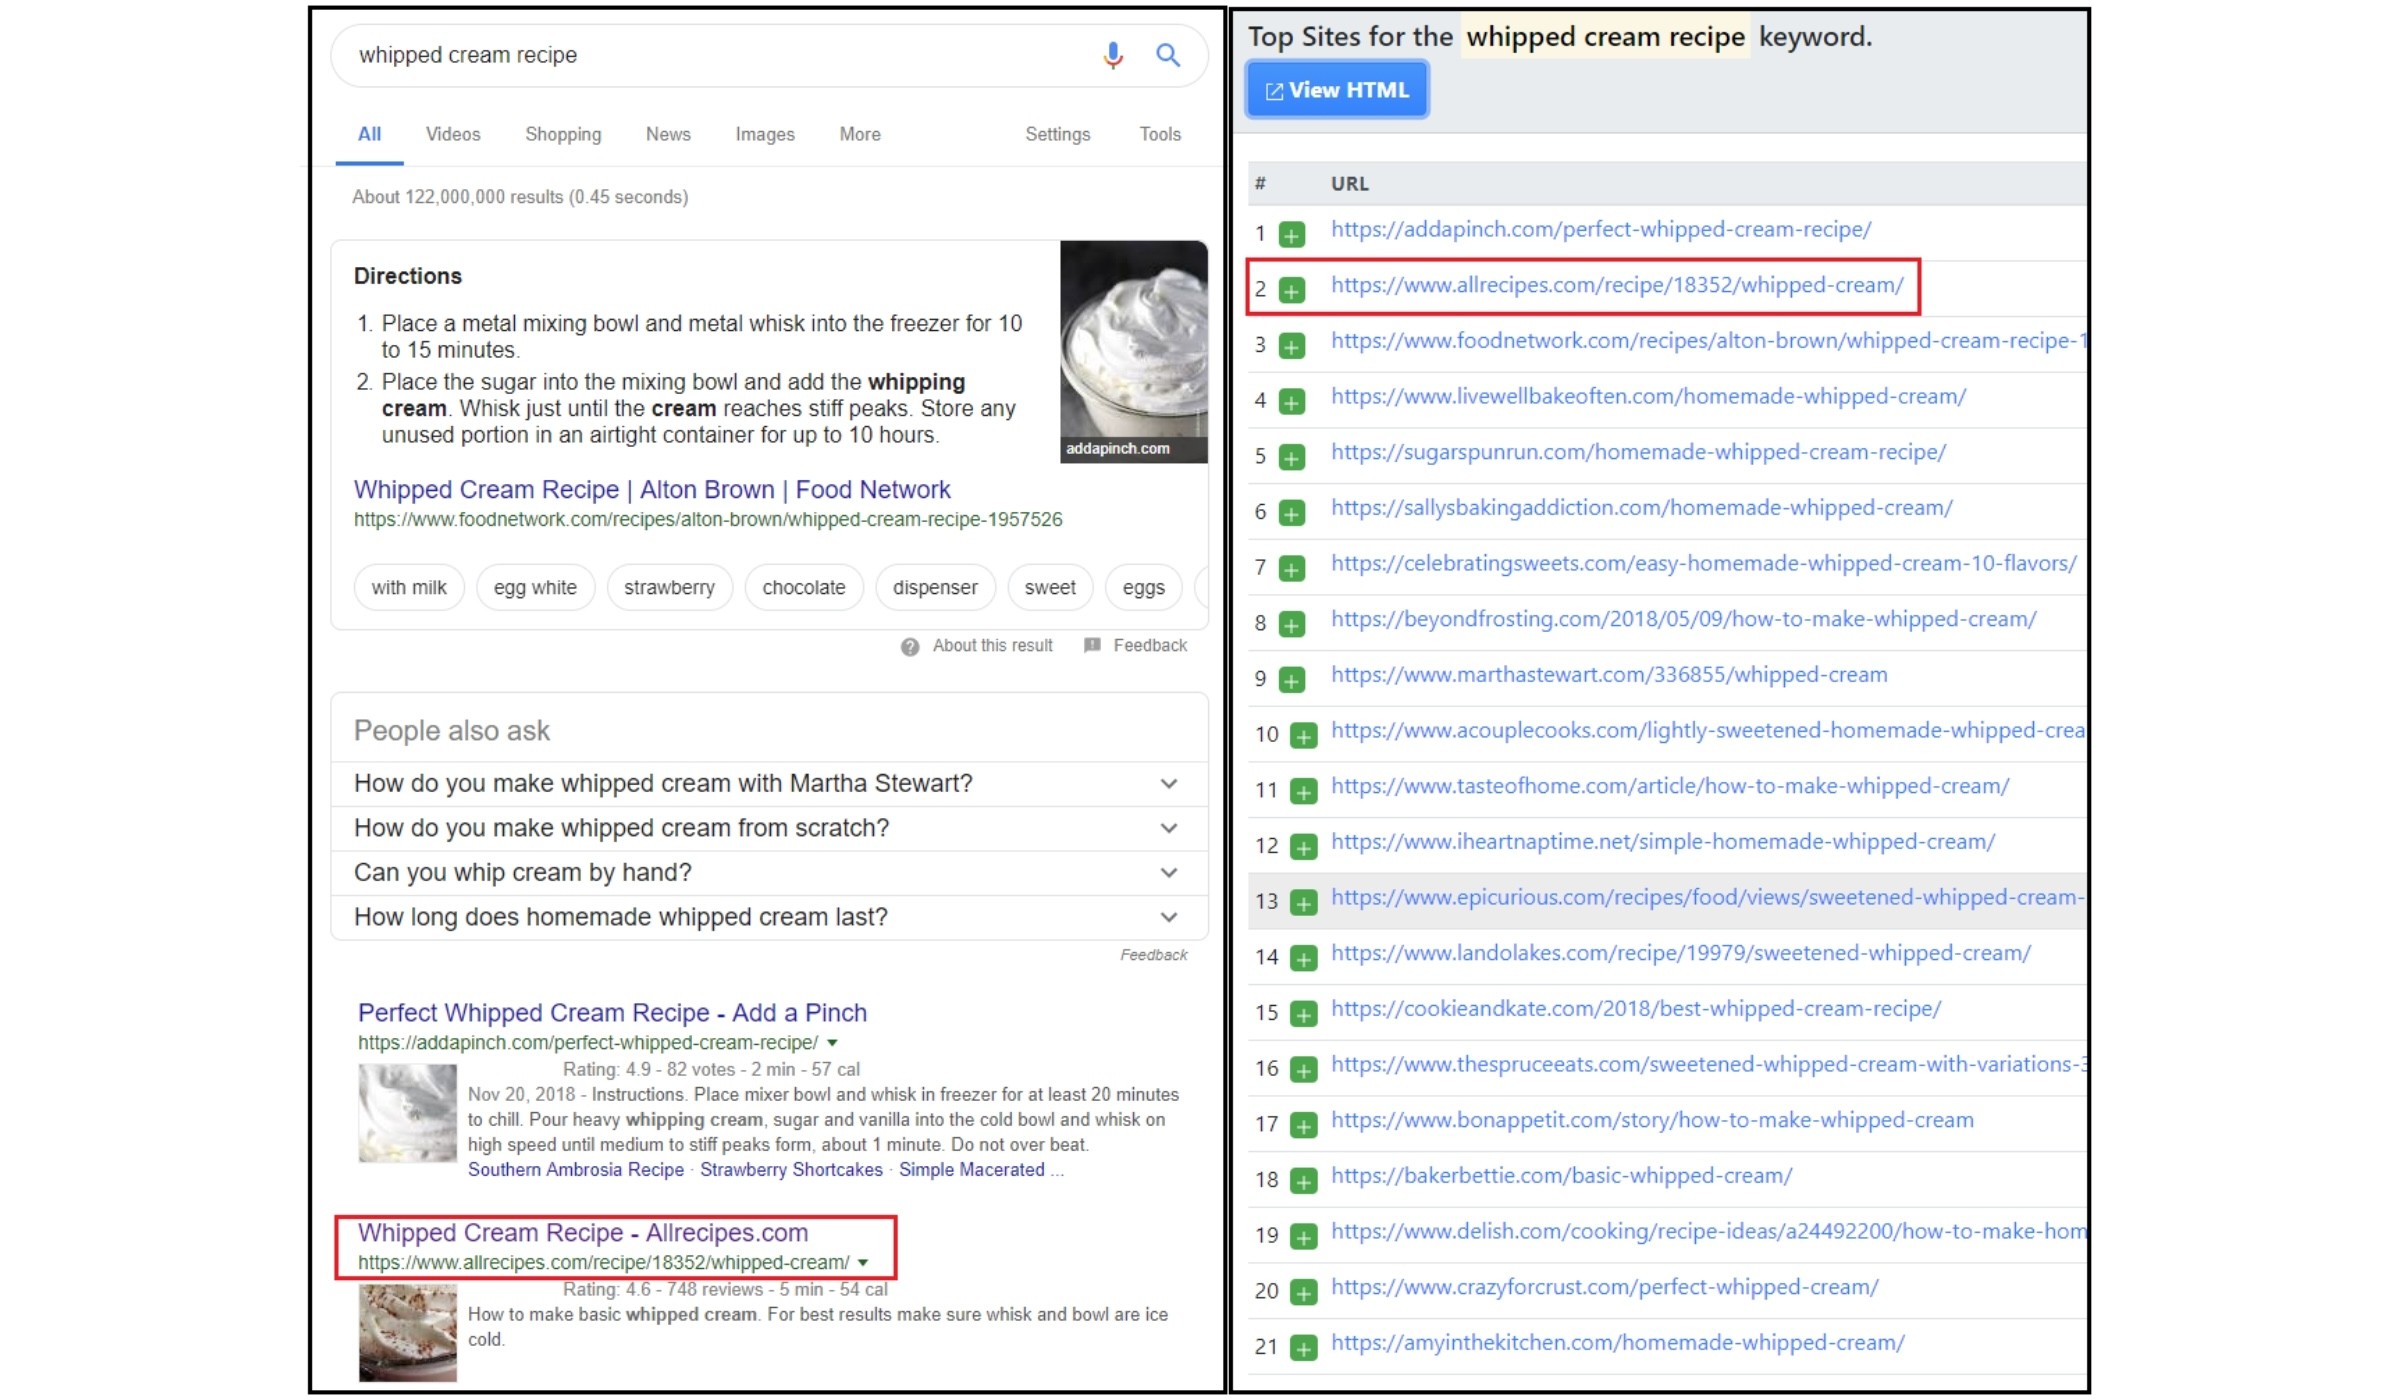Click the plus icon for crazyforcrust row
This screenshot has width=2400, height=1400.
tap(1303, 1293)
